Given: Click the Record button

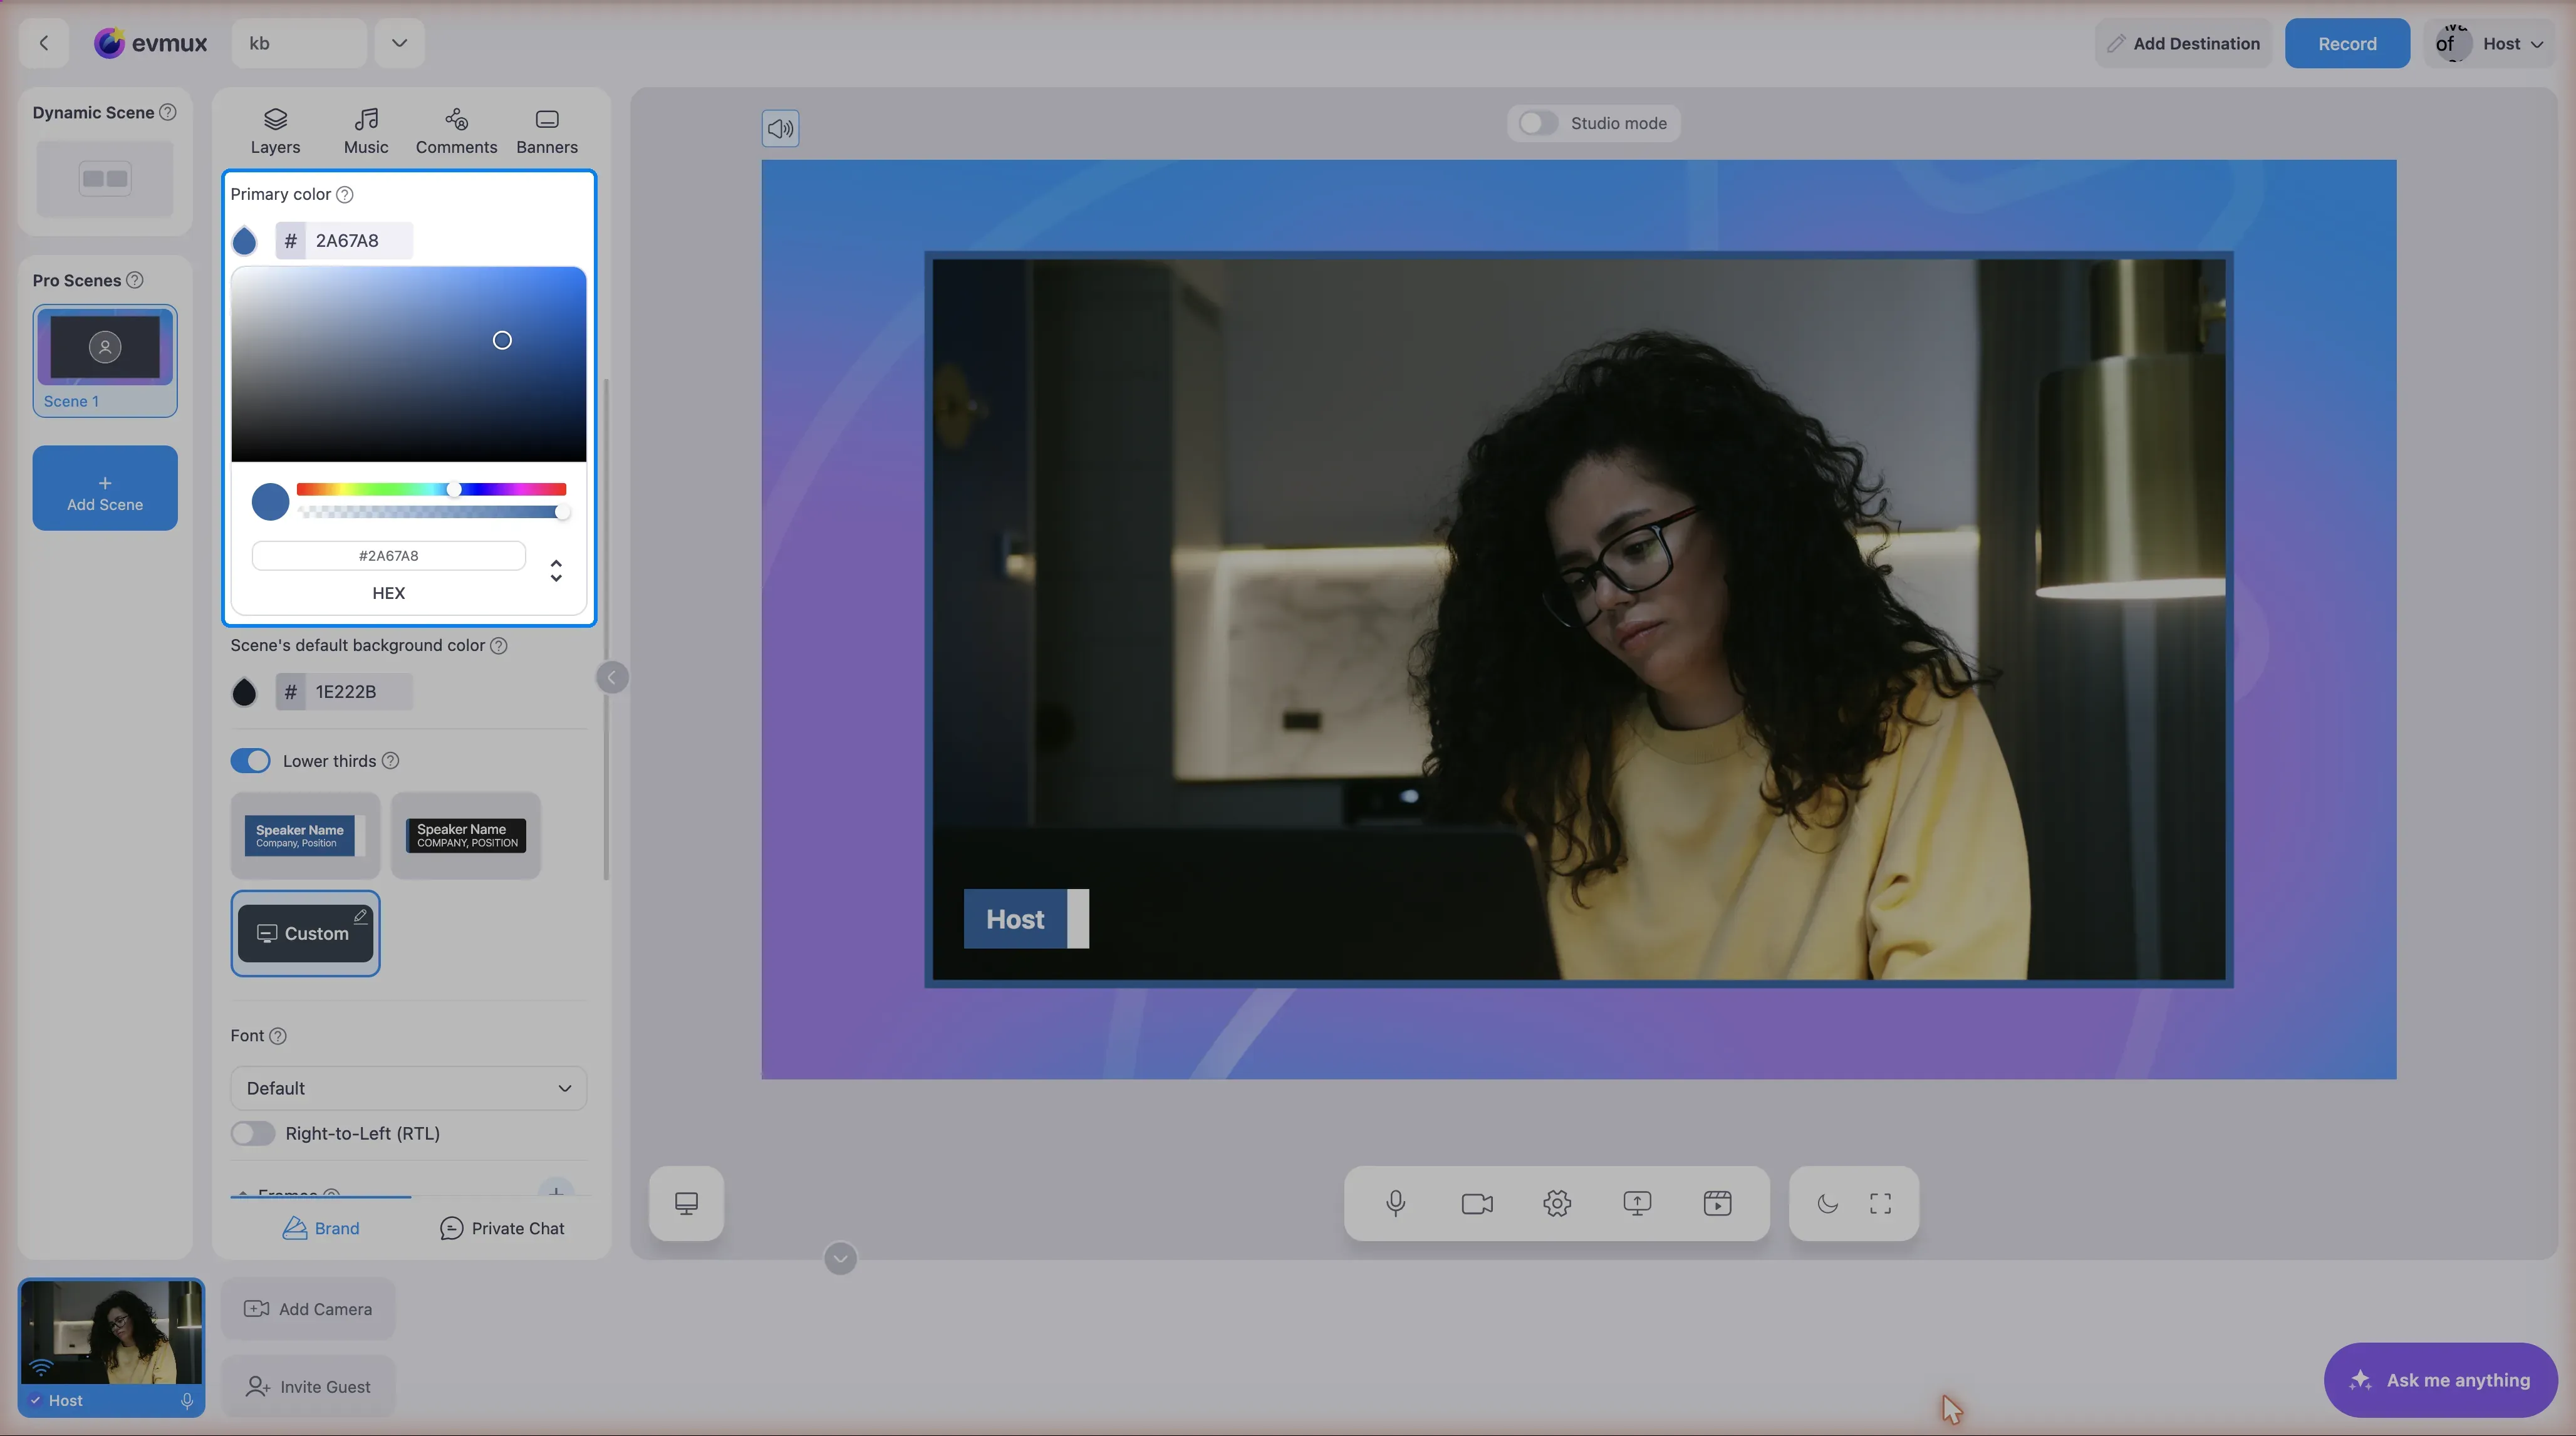Looking at the screenshot, I should tap(2347, 43).
